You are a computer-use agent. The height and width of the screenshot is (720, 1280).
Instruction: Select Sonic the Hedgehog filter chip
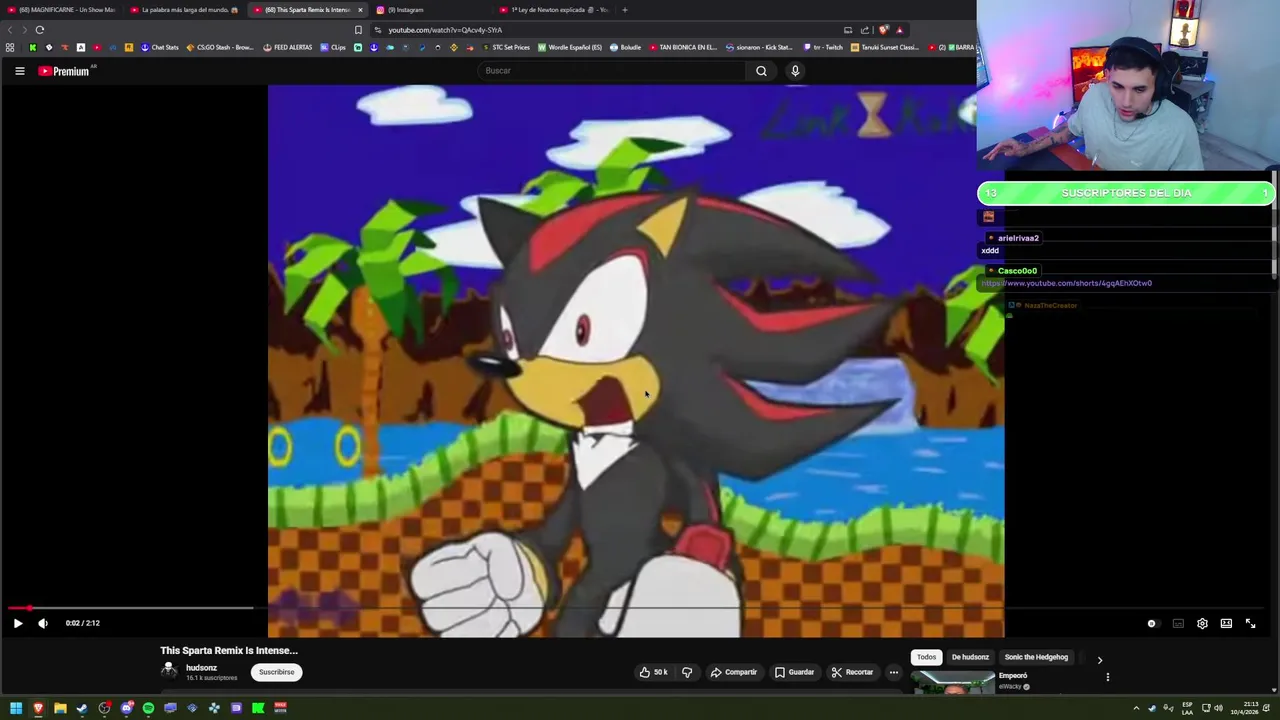[1036, 657]
